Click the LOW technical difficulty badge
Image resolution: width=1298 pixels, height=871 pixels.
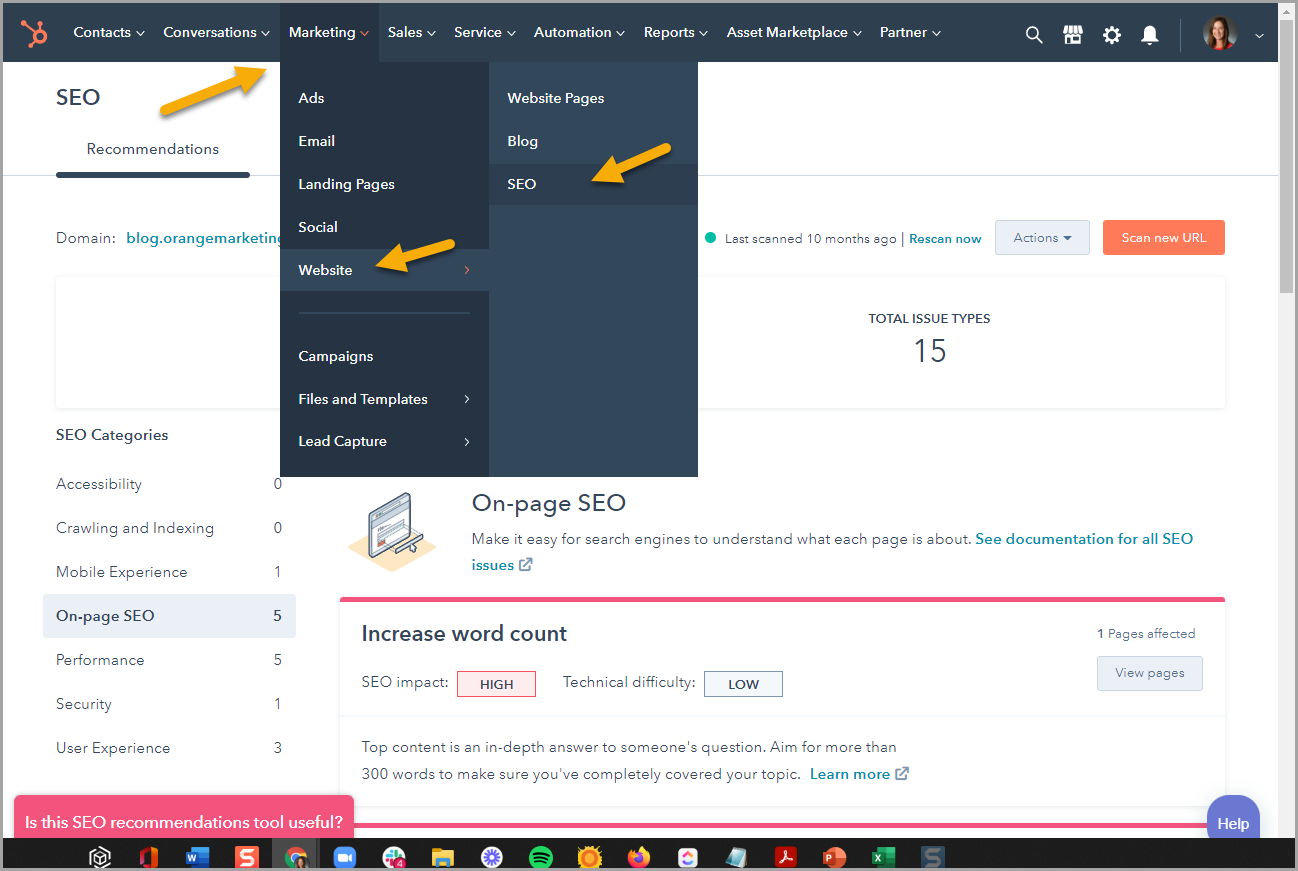(743, 684)
